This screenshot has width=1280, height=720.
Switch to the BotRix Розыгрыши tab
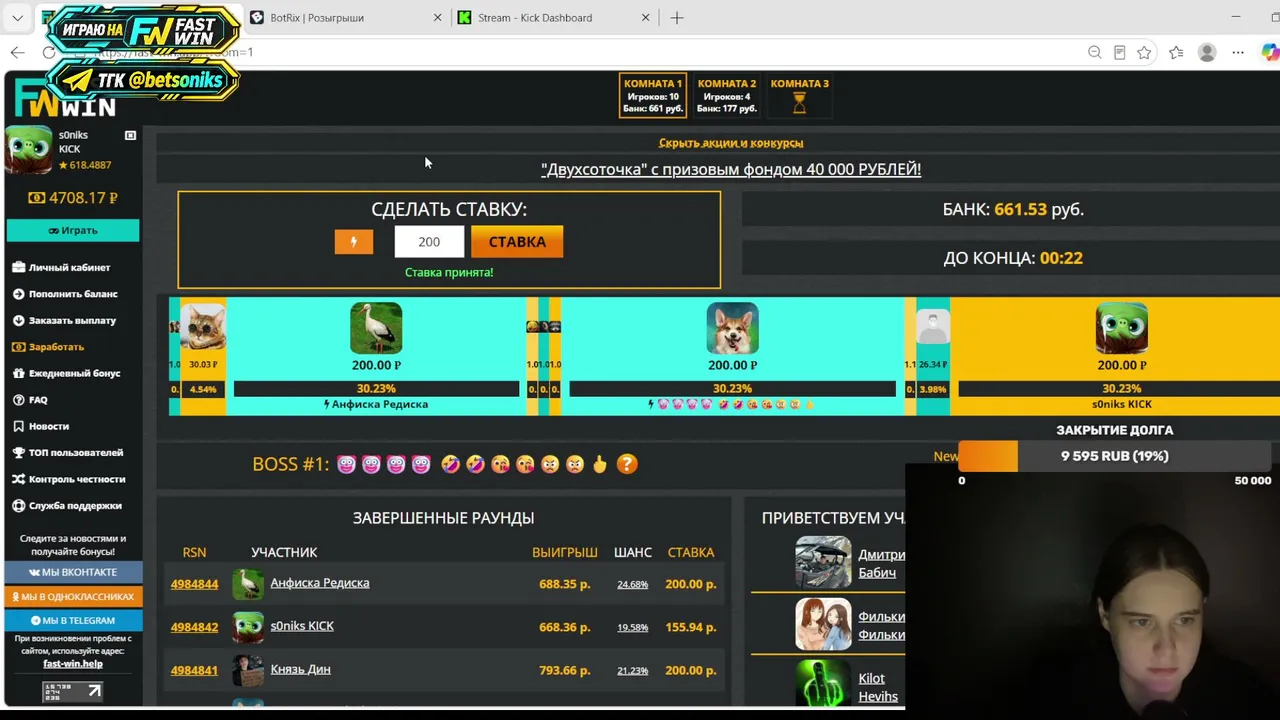pyautogui.click(x=345, y=18)
